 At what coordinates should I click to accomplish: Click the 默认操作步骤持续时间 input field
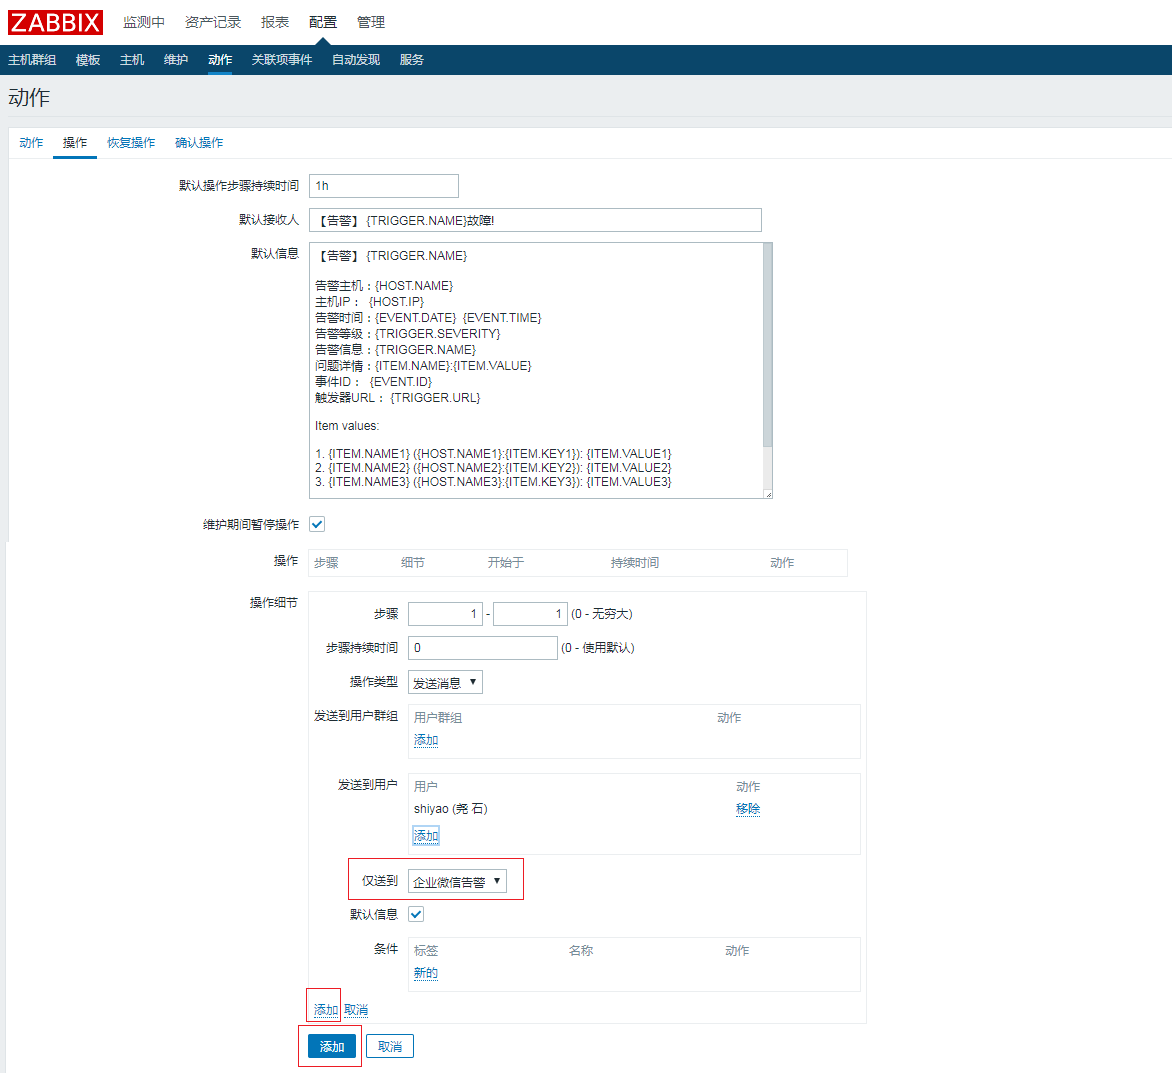[x=383, y=186]
